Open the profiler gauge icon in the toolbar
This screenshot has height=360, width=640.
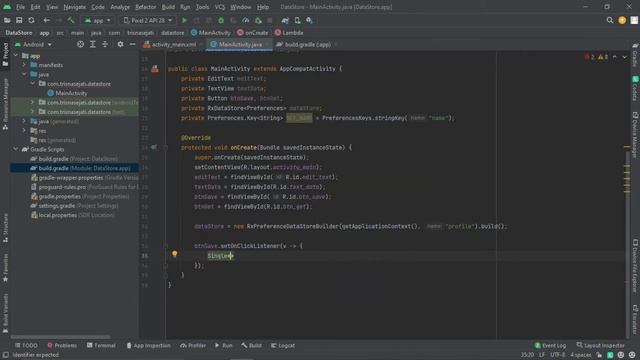tap(246, 20)
